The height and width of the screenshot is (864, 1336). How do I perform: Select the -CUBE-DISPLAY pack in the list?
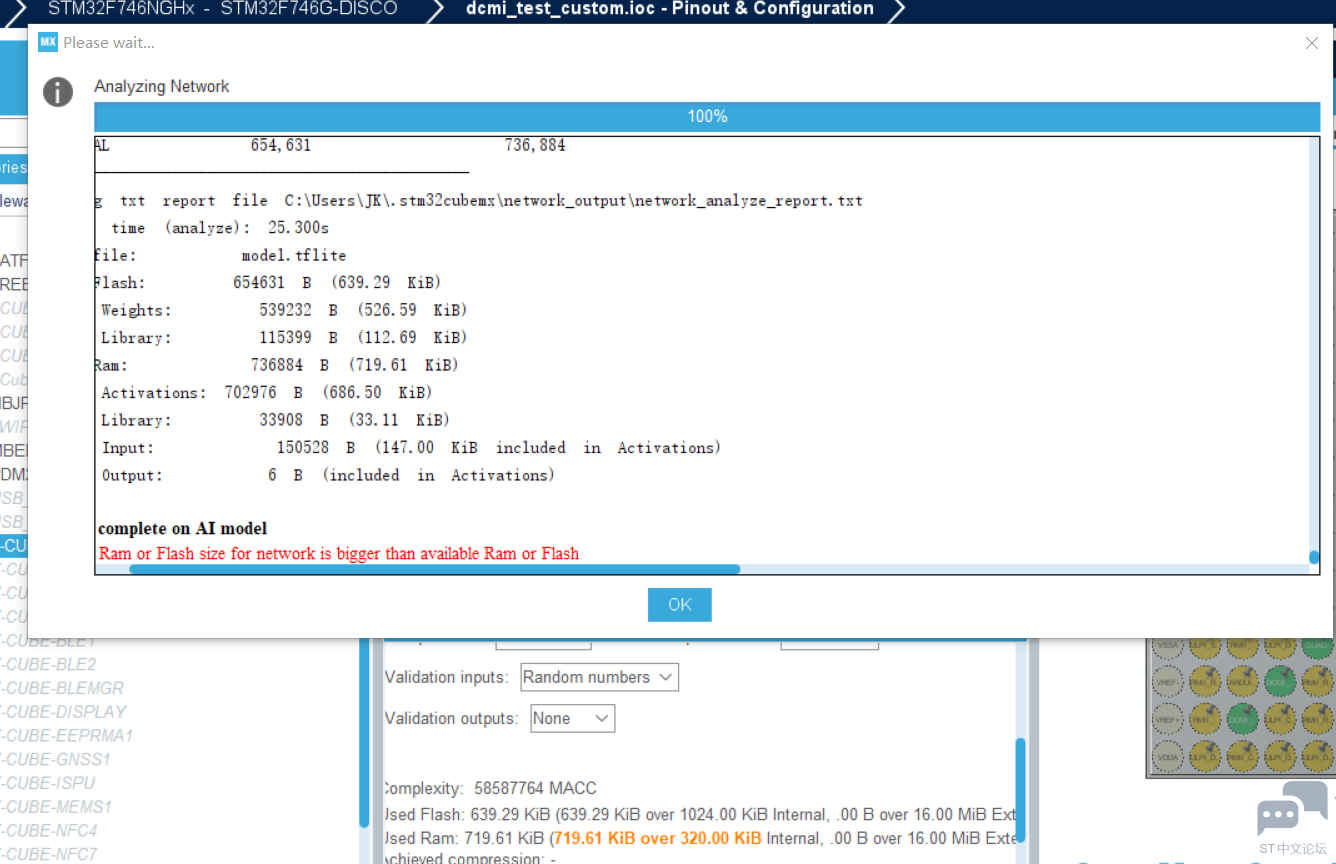(x=63, y=712)
